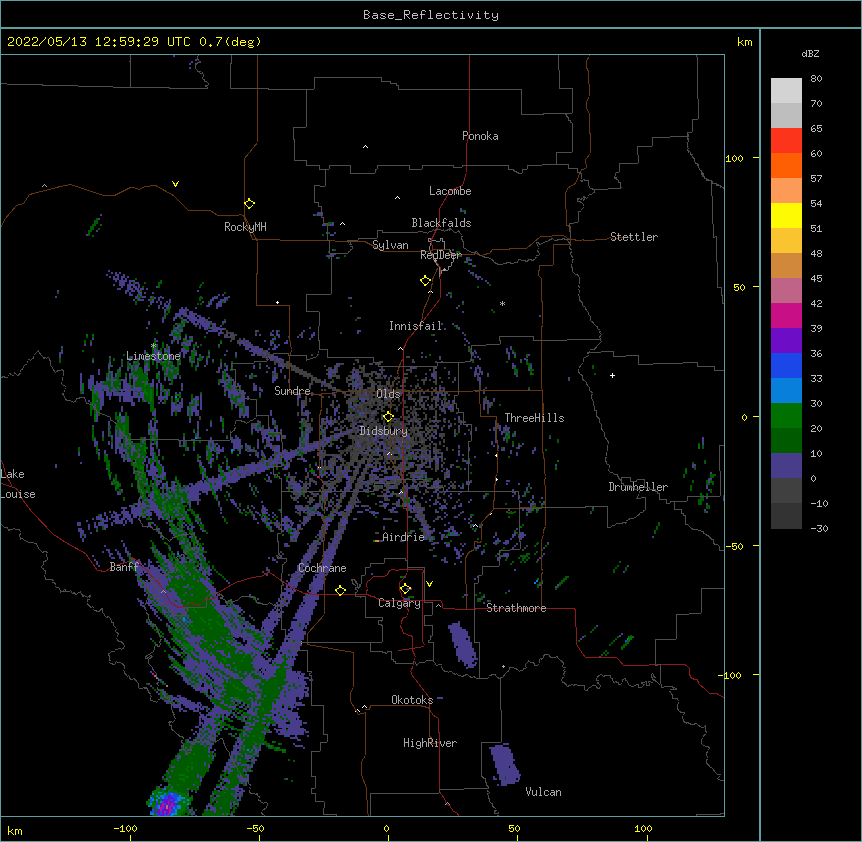The image size is (862, 842).
Task: Click the Calgary city label
Action: coord(399,603)
